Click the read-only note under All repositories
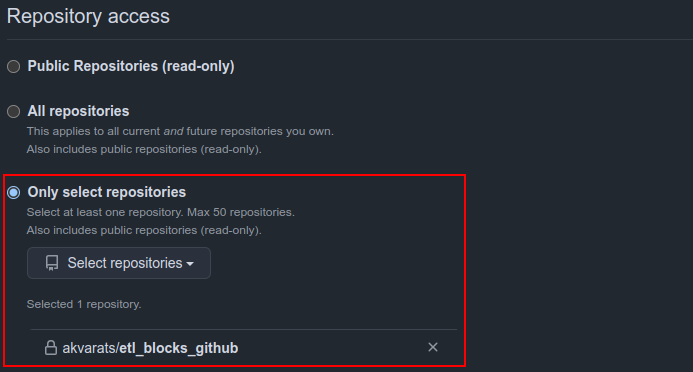 pos(144,149)
